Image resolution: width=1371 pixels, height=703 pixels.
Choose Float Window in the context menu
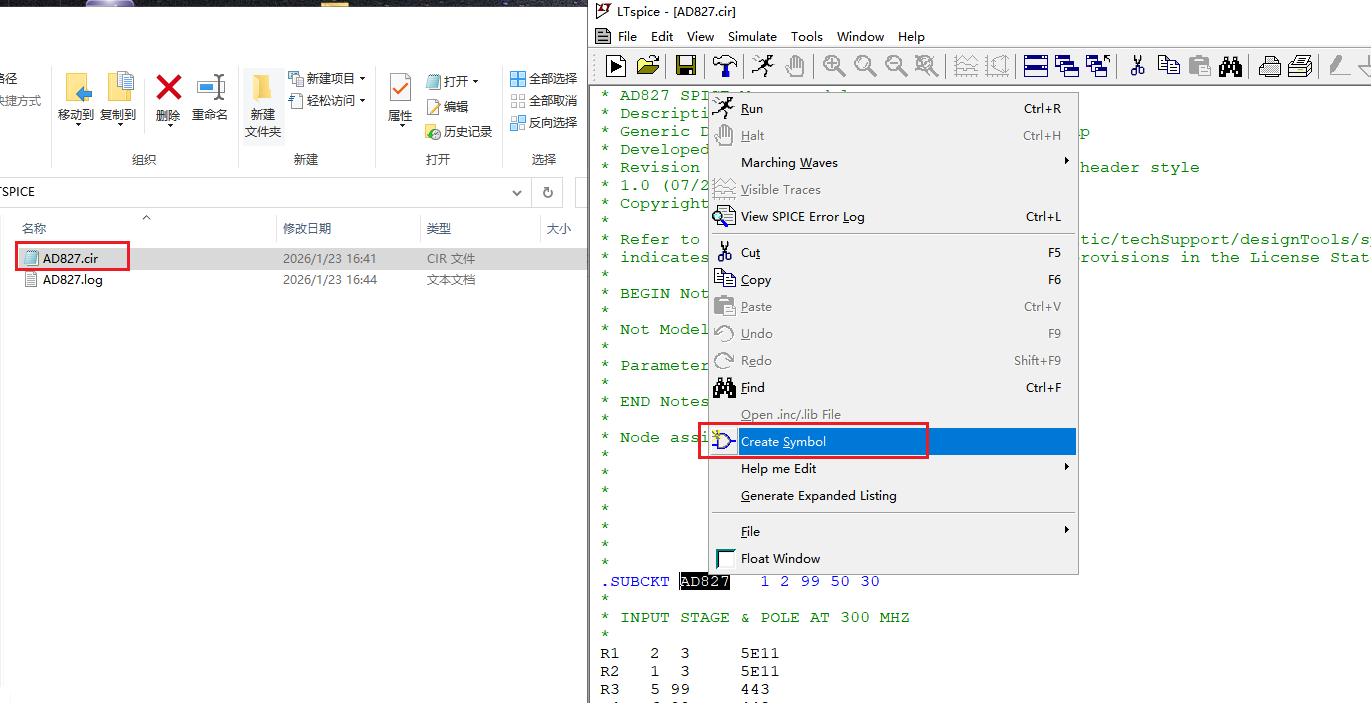click(893, 558)
